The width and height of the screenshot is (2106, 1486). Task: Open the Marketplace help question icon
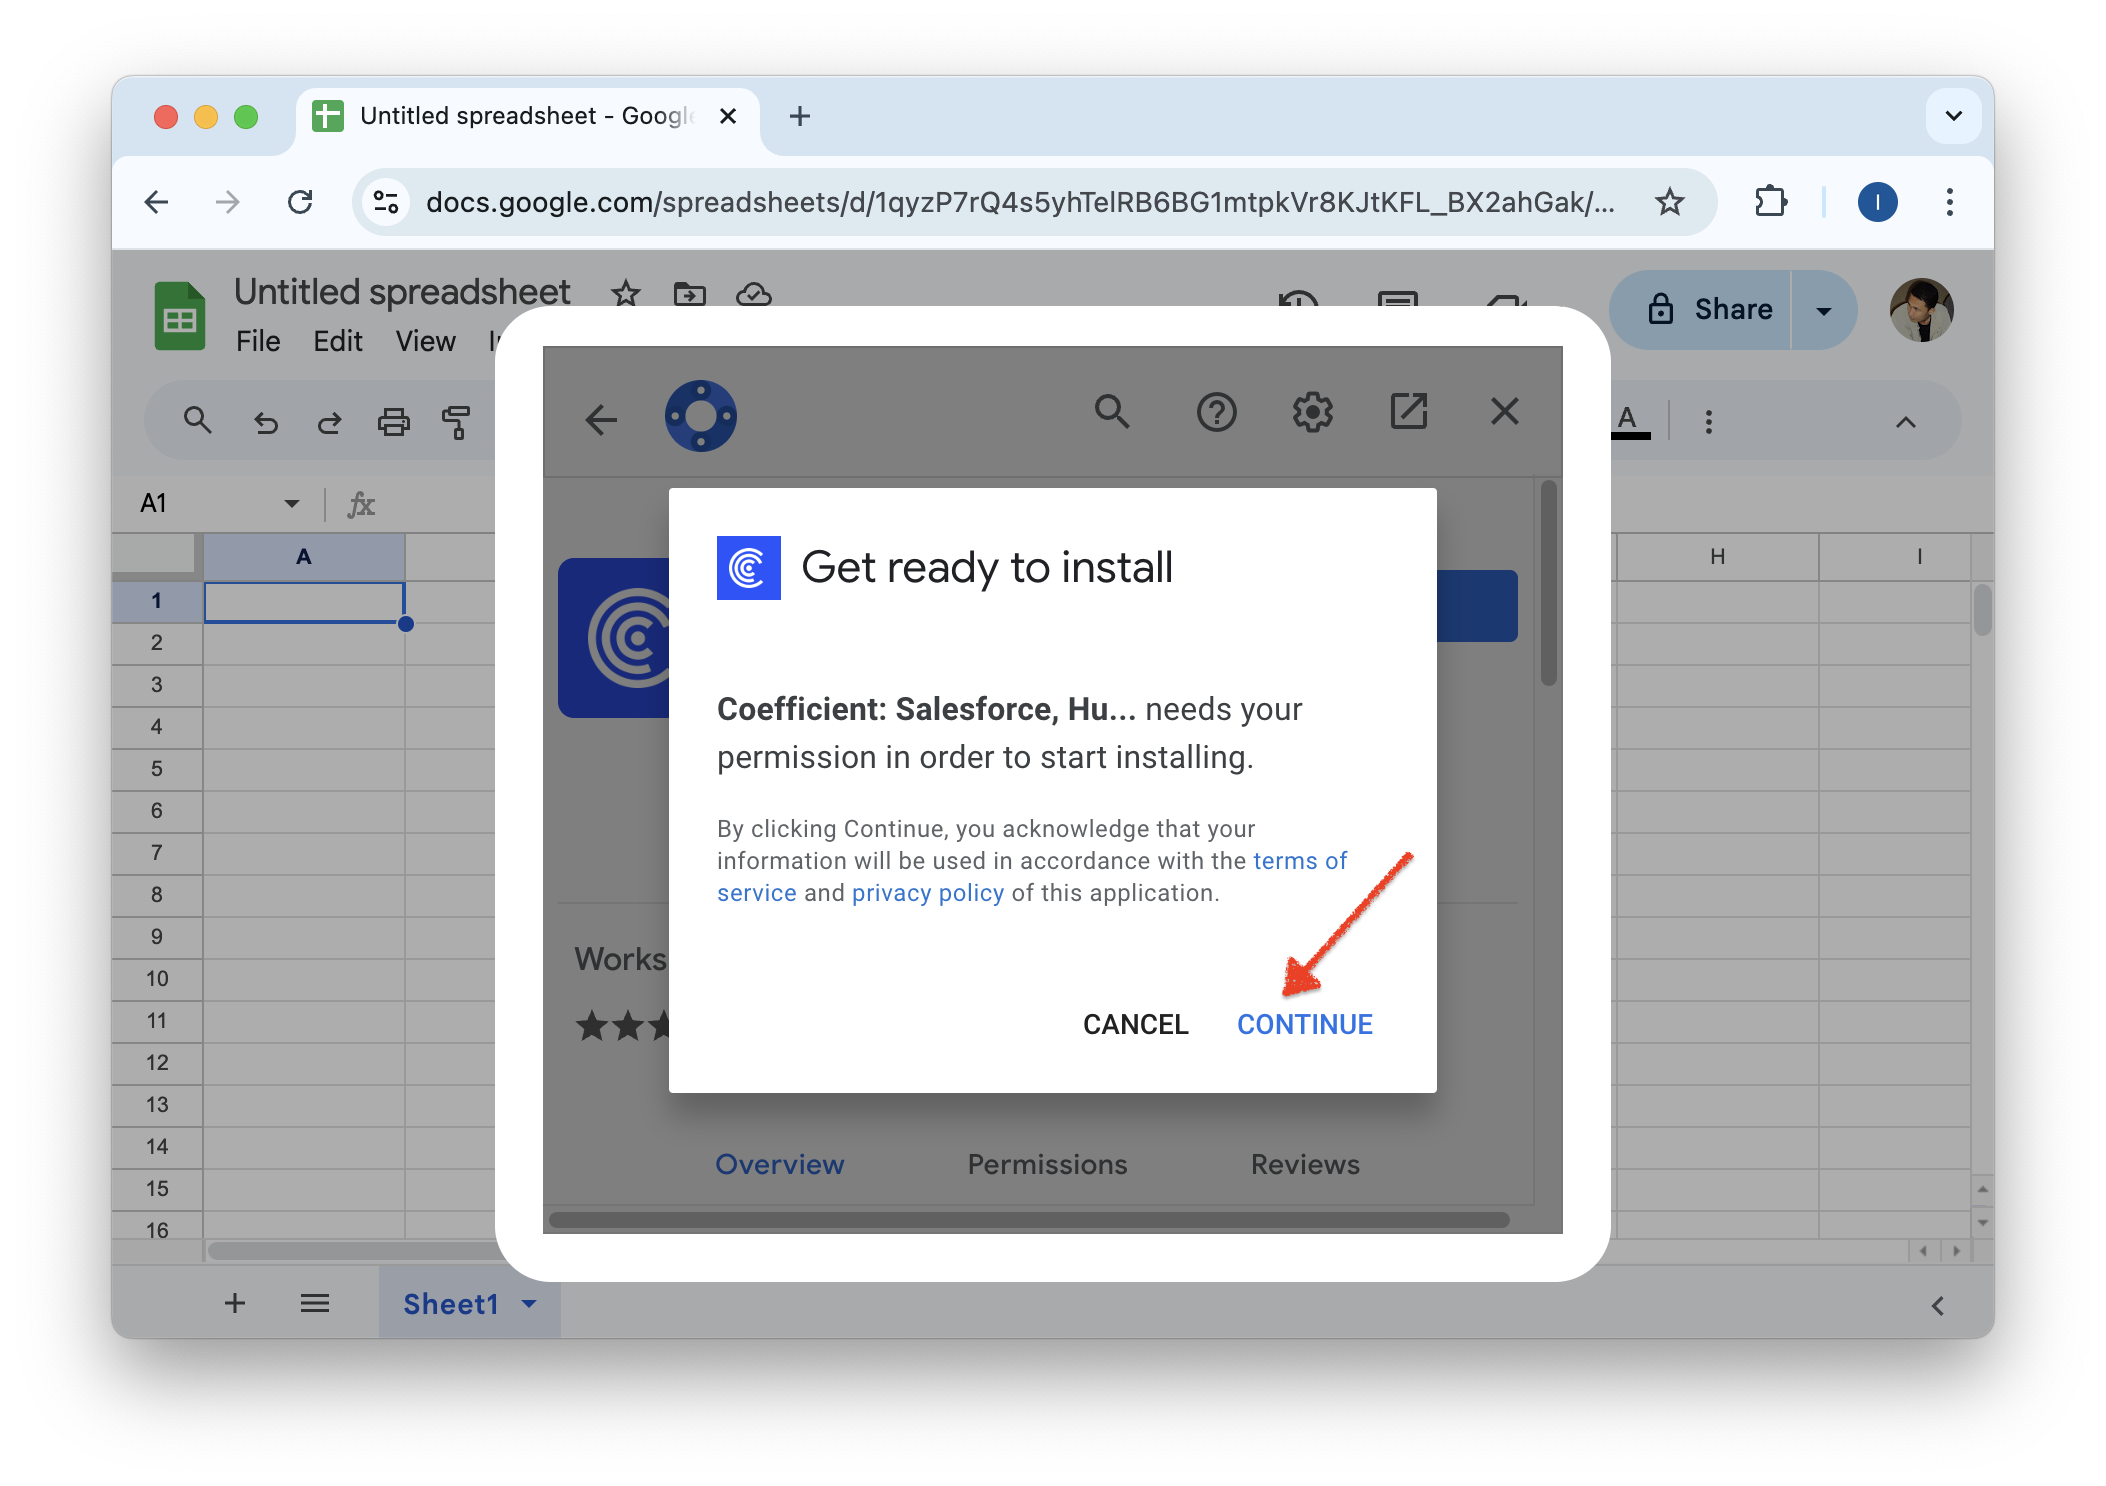click(1216, 412)
